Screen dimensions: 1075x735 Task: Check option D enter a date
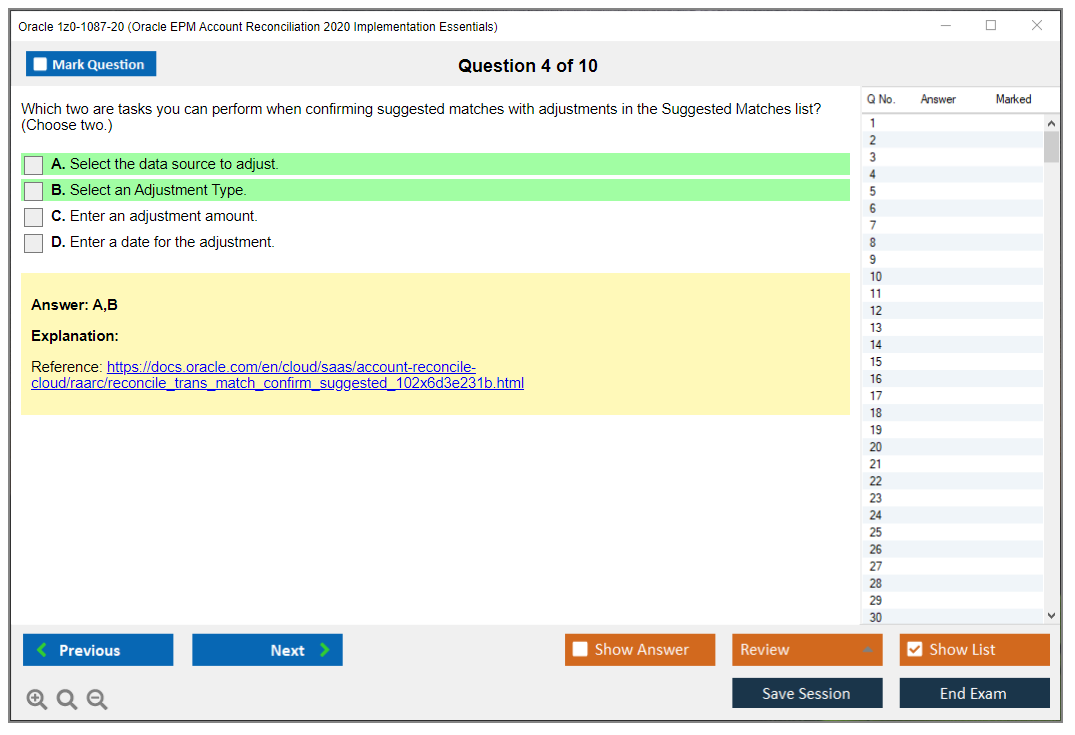(x=33, y=243)
